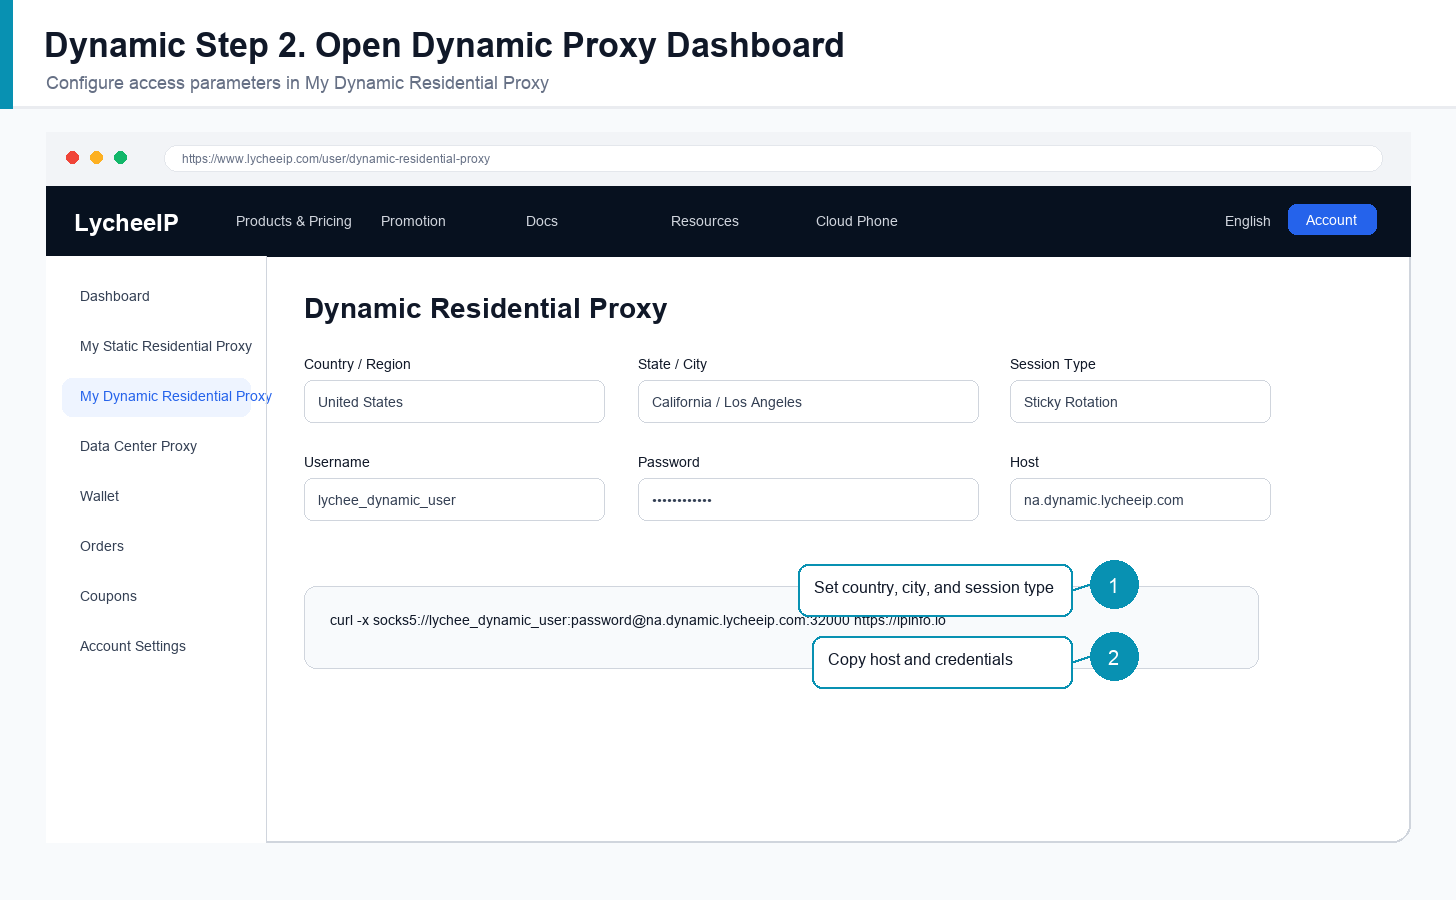Change language via English selector
The image size is (1456, 900).
[1248, 221]
